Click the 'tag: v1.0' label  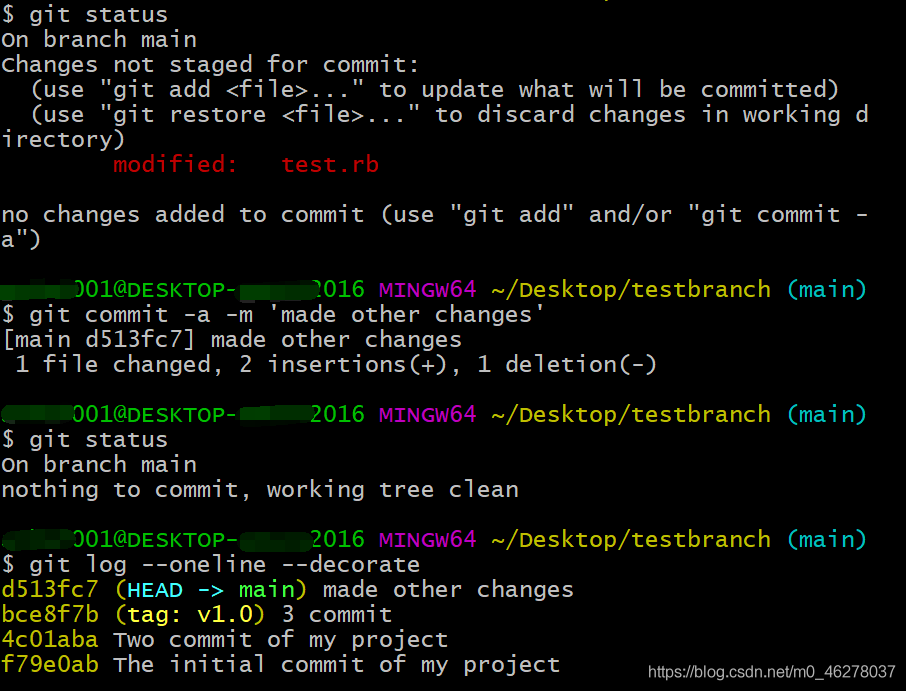[190, 615]
